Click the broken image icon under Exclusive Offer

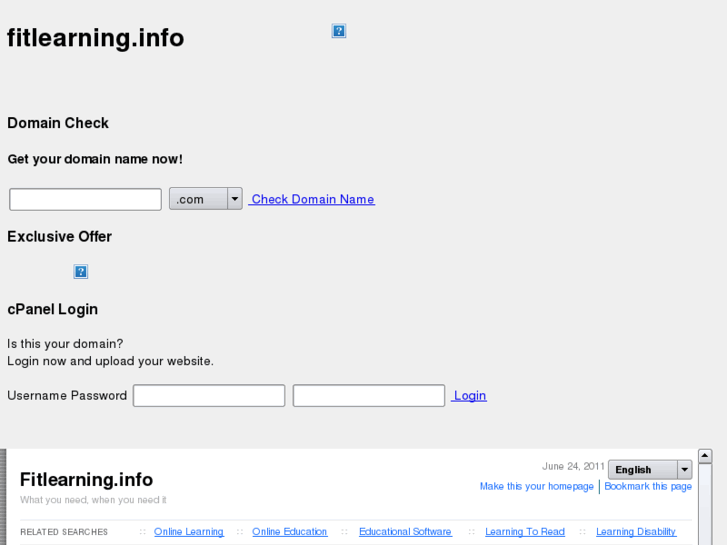(81, 271)
